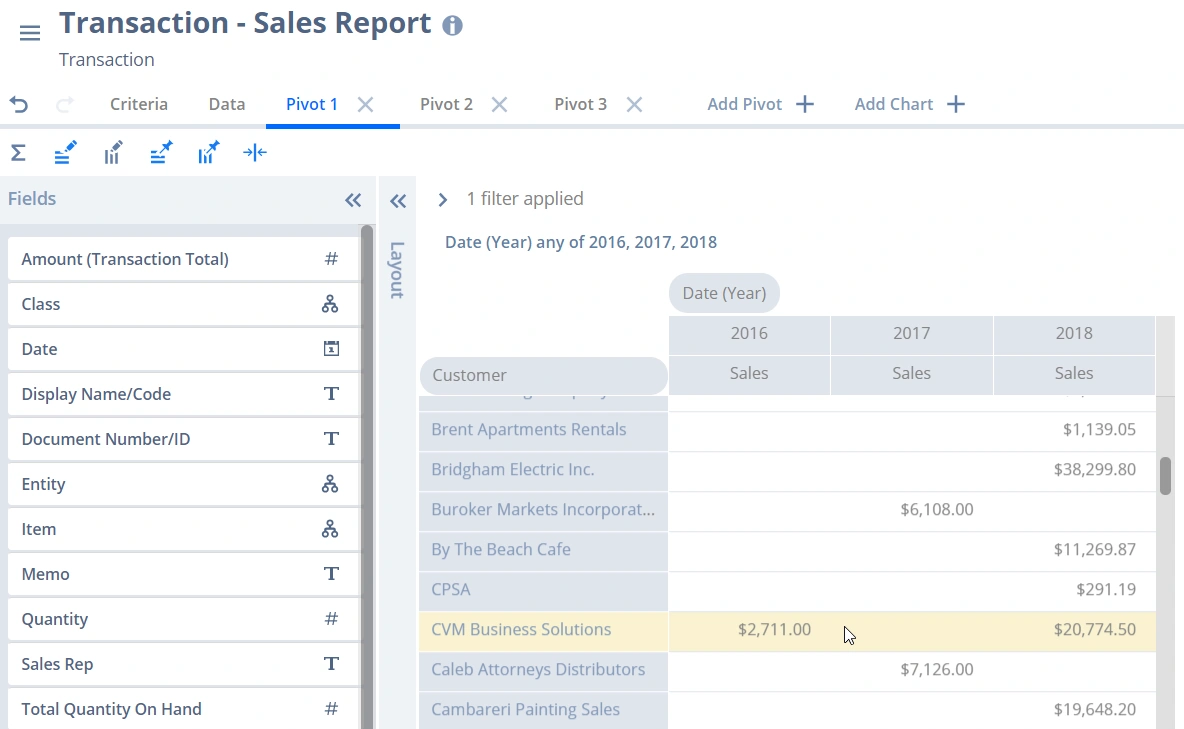Image resolution: width=1184 pixels, height=729 pixels.
Task: Click the pin columns icon
Action: (x=208, y=153)
